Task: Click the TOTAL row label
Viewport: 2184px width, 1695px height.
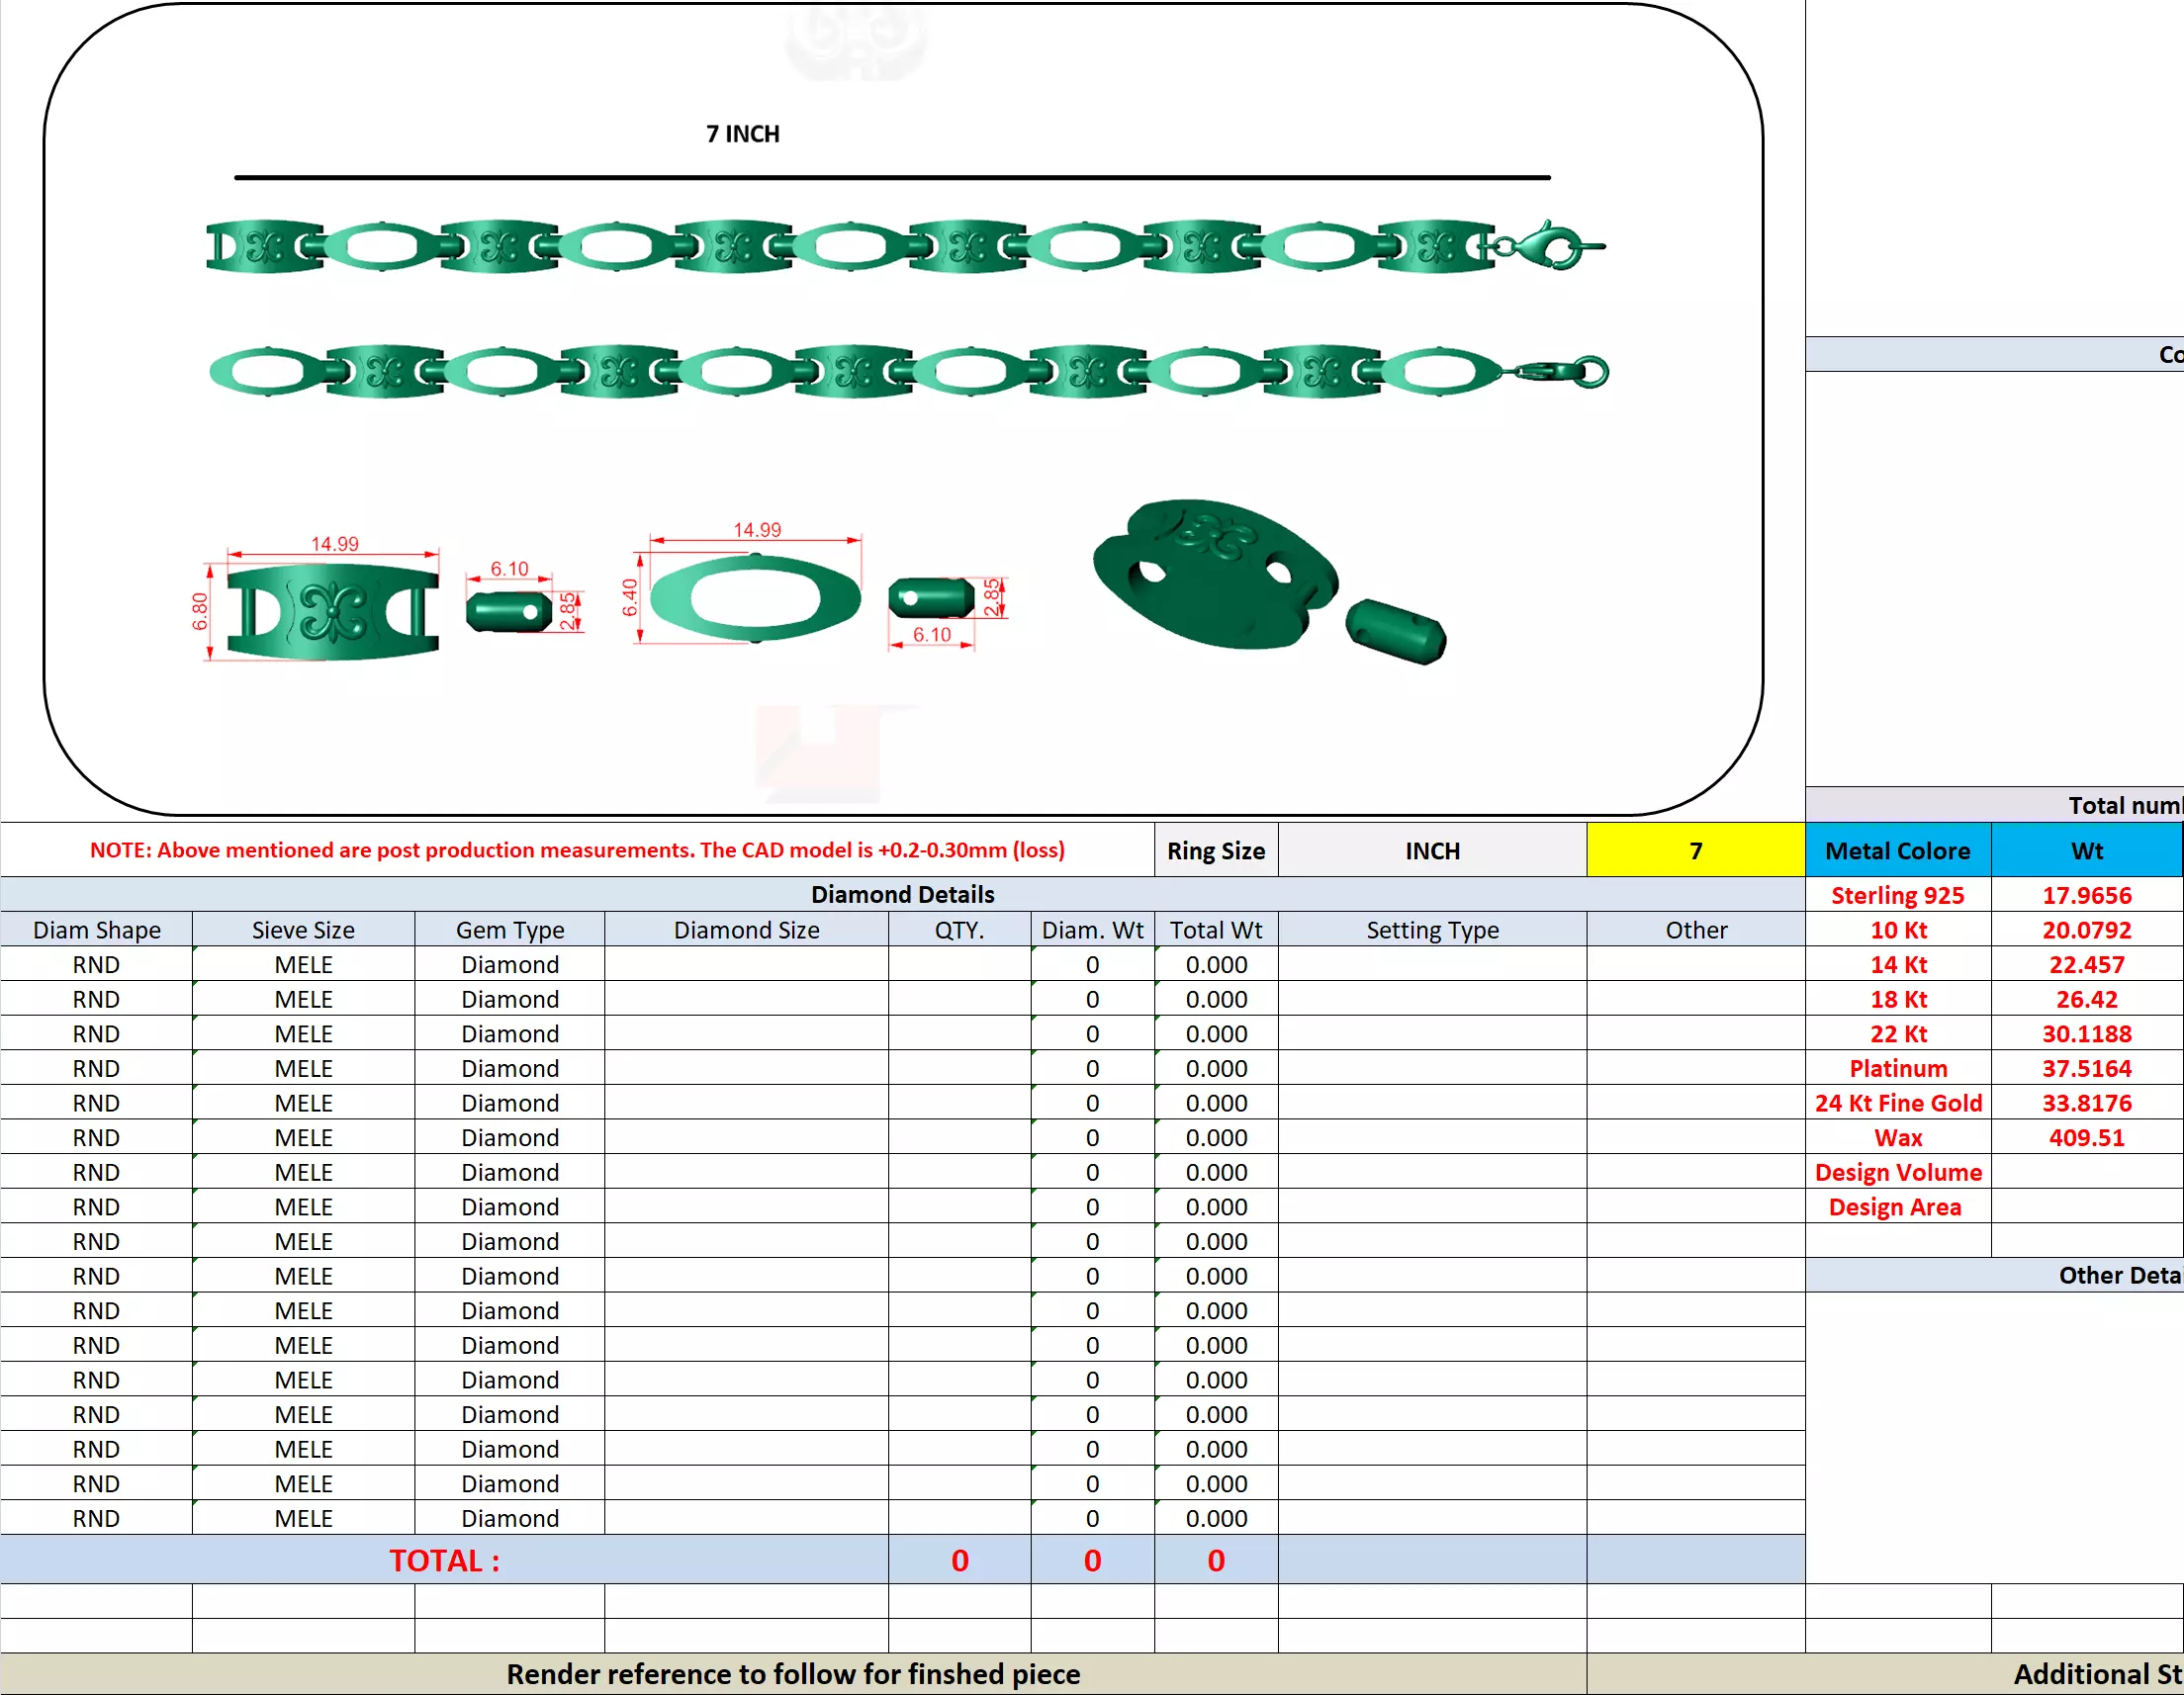Action: (444, 1560)
